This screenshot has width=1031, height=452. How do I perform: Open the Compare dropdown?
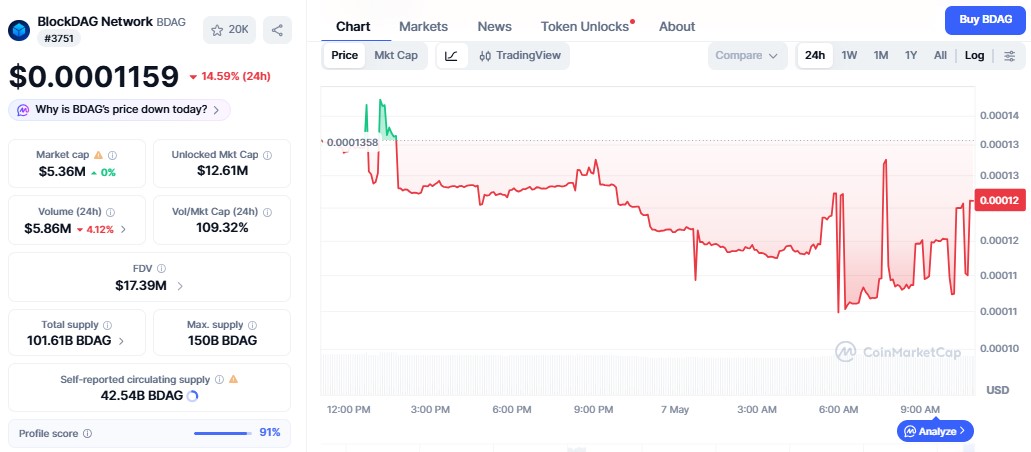click(x=748, y=56)
